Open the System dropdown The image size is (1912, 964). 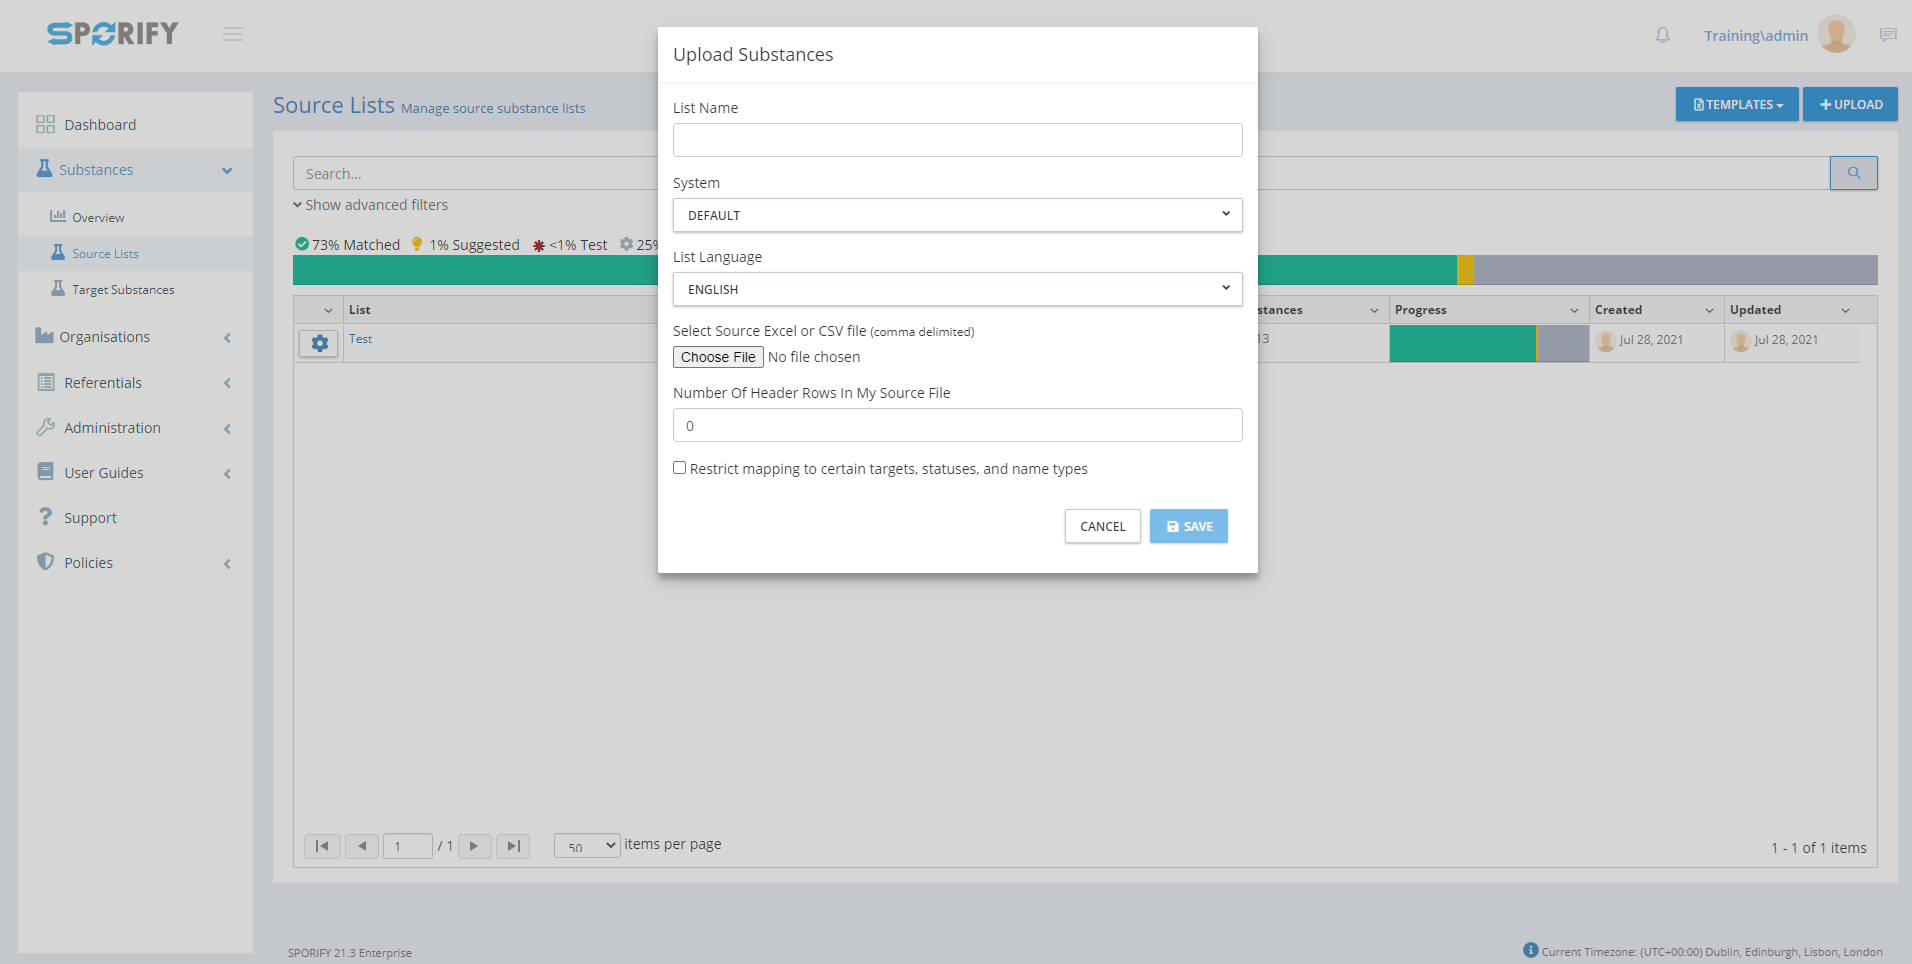(957, 215)
